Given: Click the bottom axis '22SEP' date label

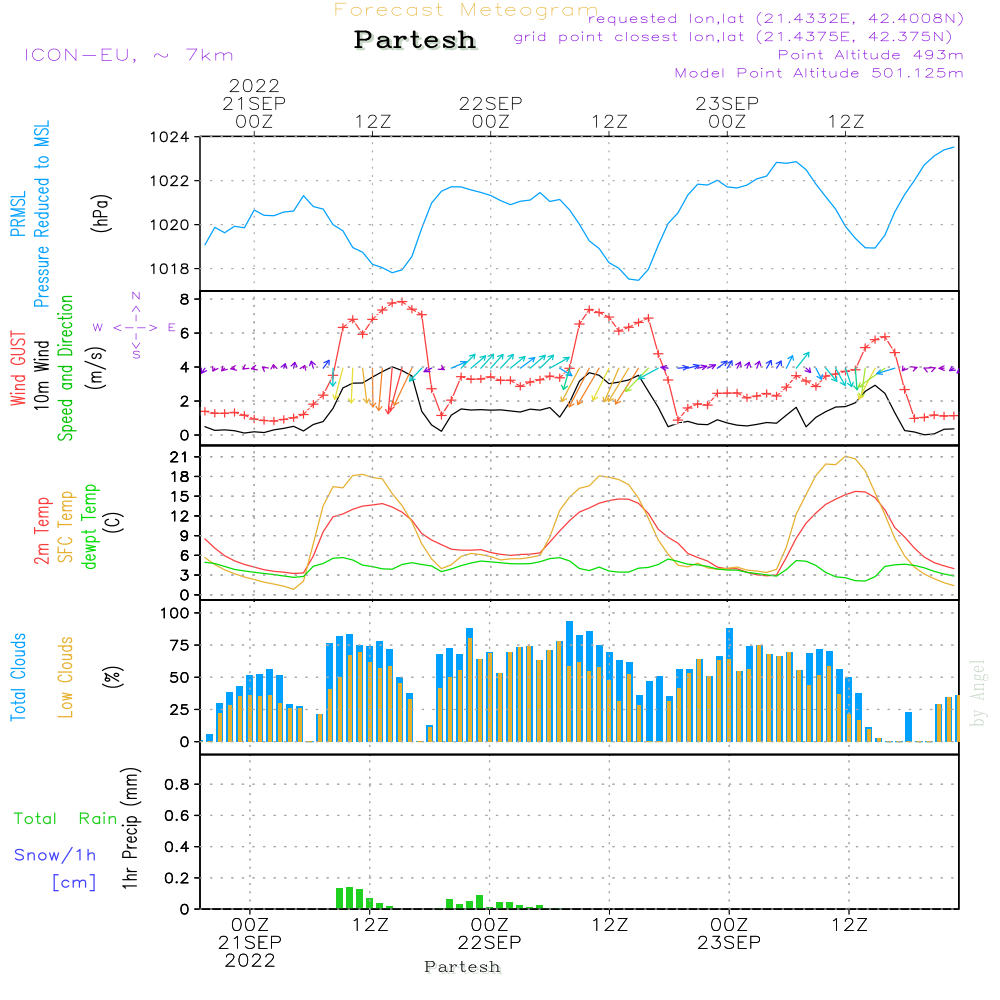Looking at the screenshot, I should (489, 942).
